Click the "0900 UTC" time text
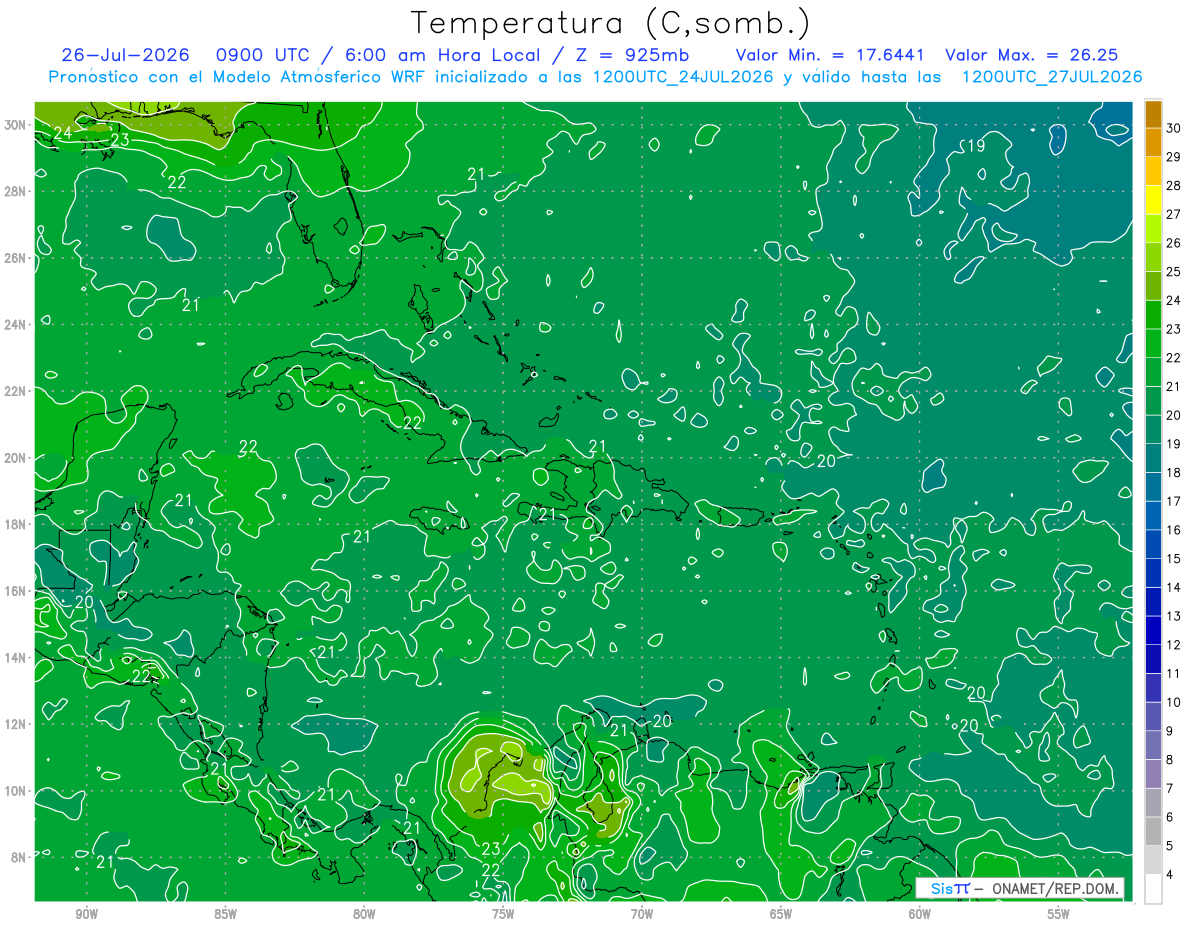This screenshot has width=1200, height=927. point(263,56)
